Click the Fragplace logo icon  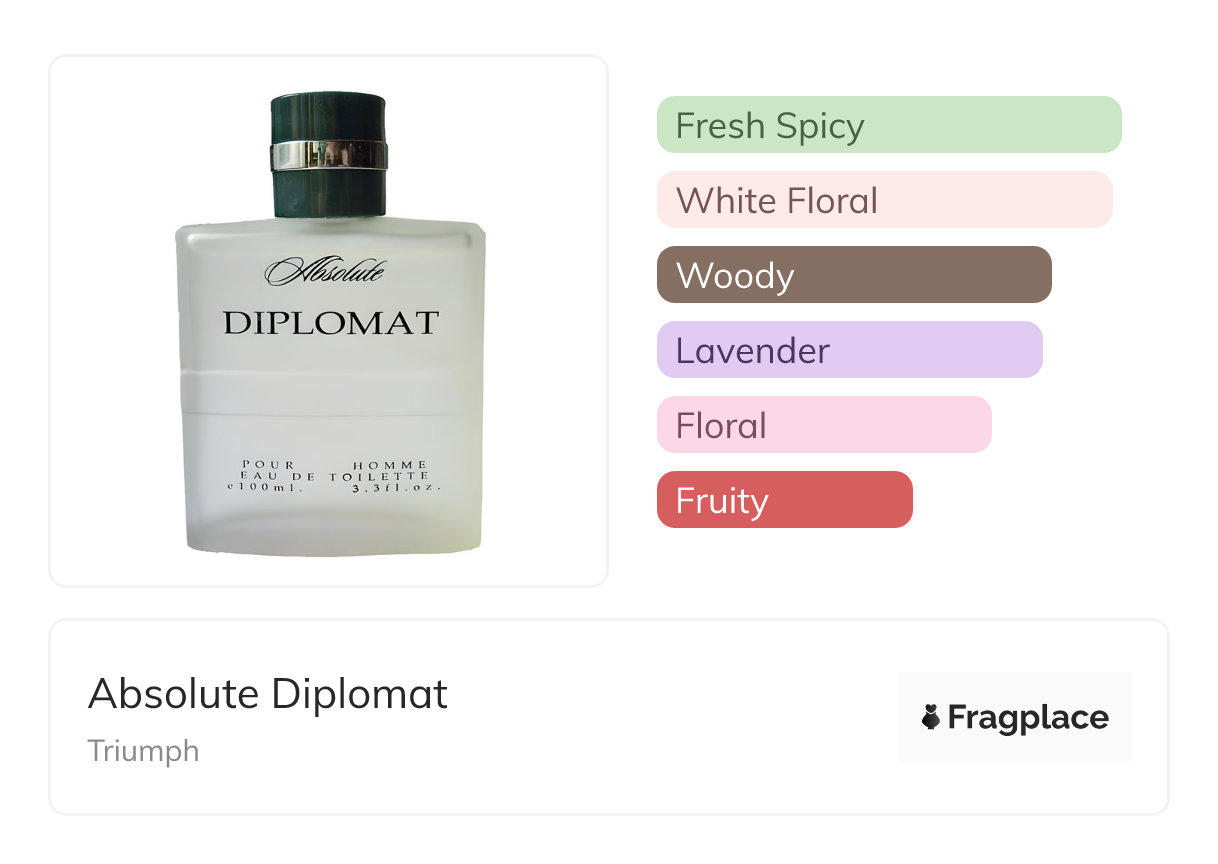point(931,717)
